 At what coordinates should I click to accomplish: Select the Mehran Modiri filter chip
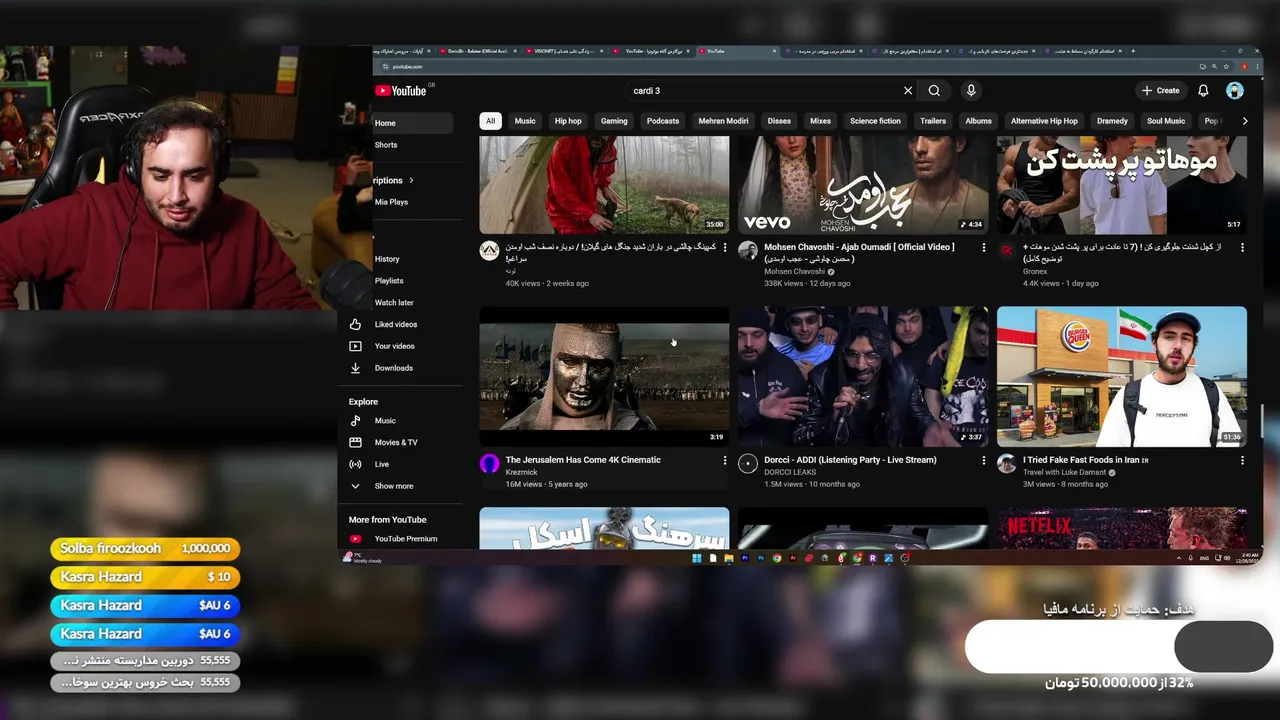pyautogui.click(x=723, y=121)
